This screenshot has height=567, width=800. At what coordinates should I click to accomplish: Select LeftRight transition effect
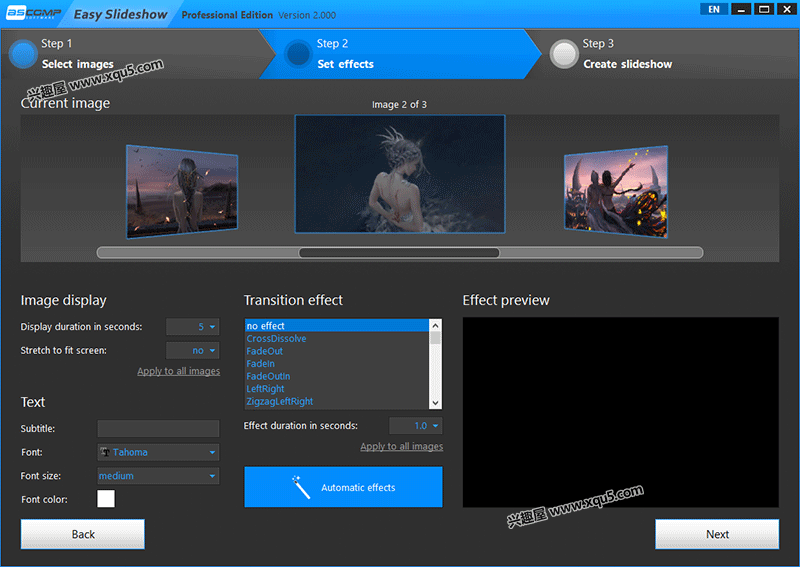tap(337, 389)
